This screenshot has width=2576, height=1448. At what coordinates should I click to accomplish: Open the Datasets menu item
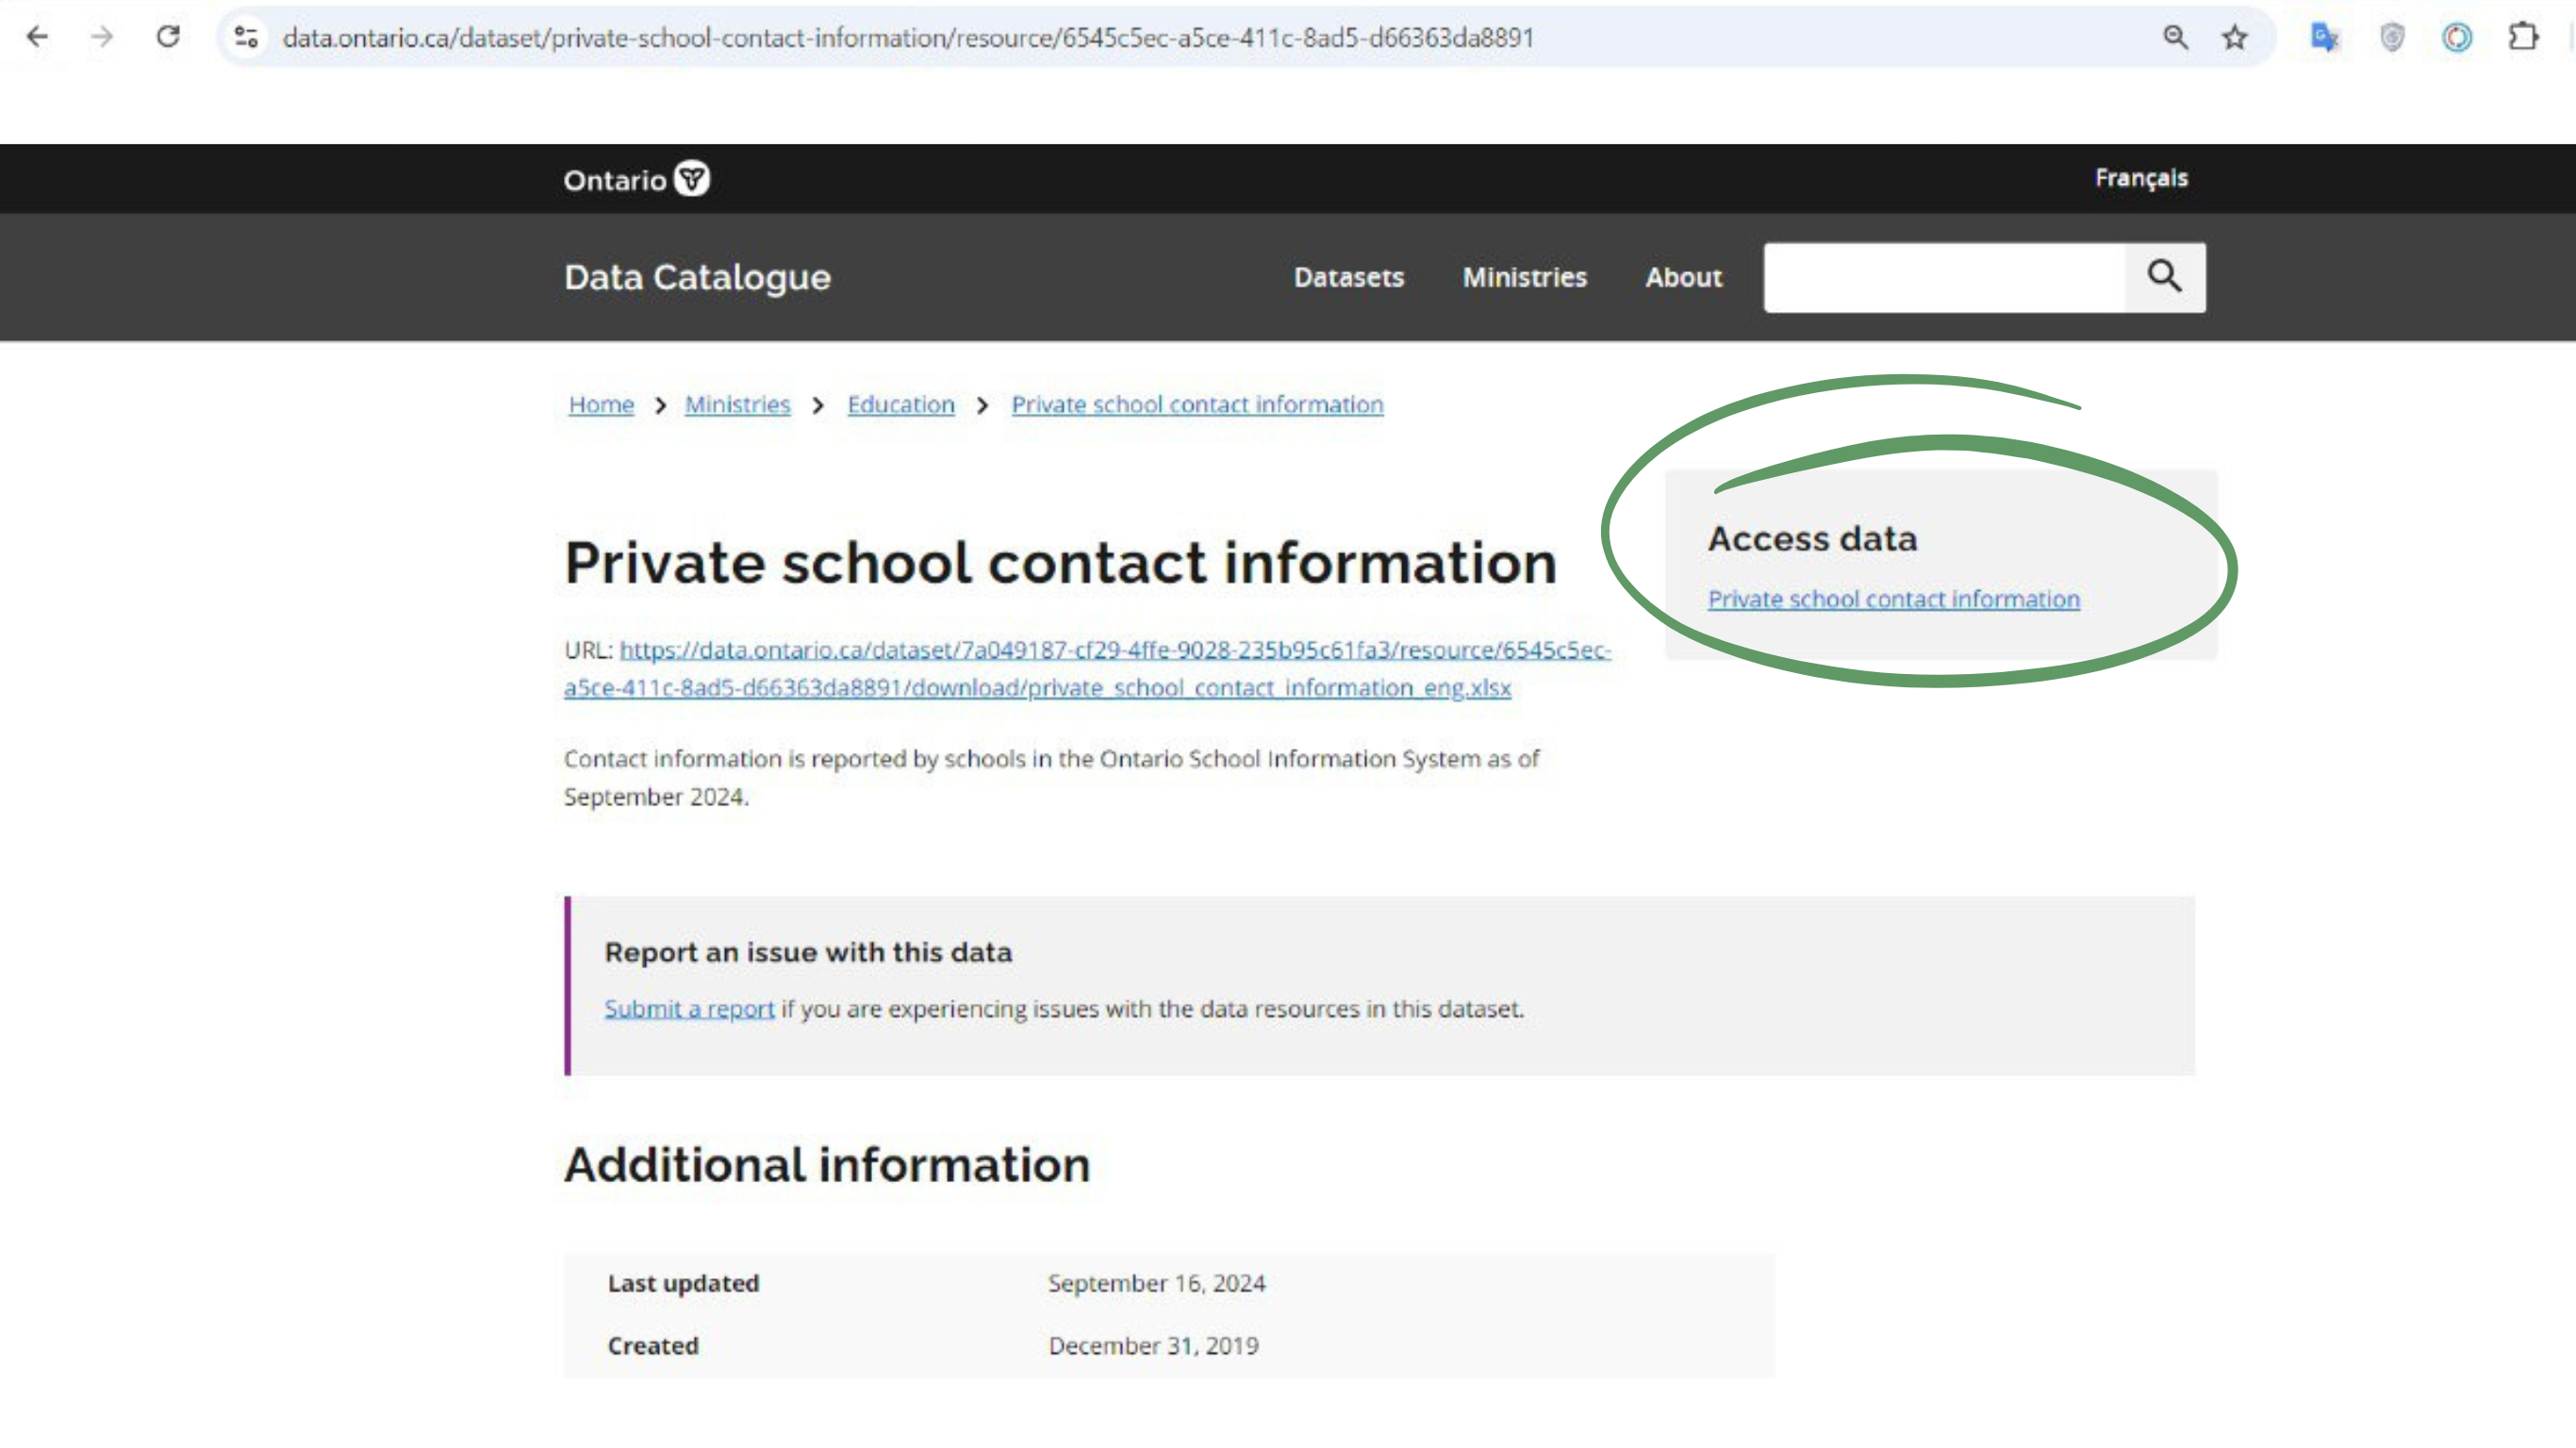(x=1348, y=277)
